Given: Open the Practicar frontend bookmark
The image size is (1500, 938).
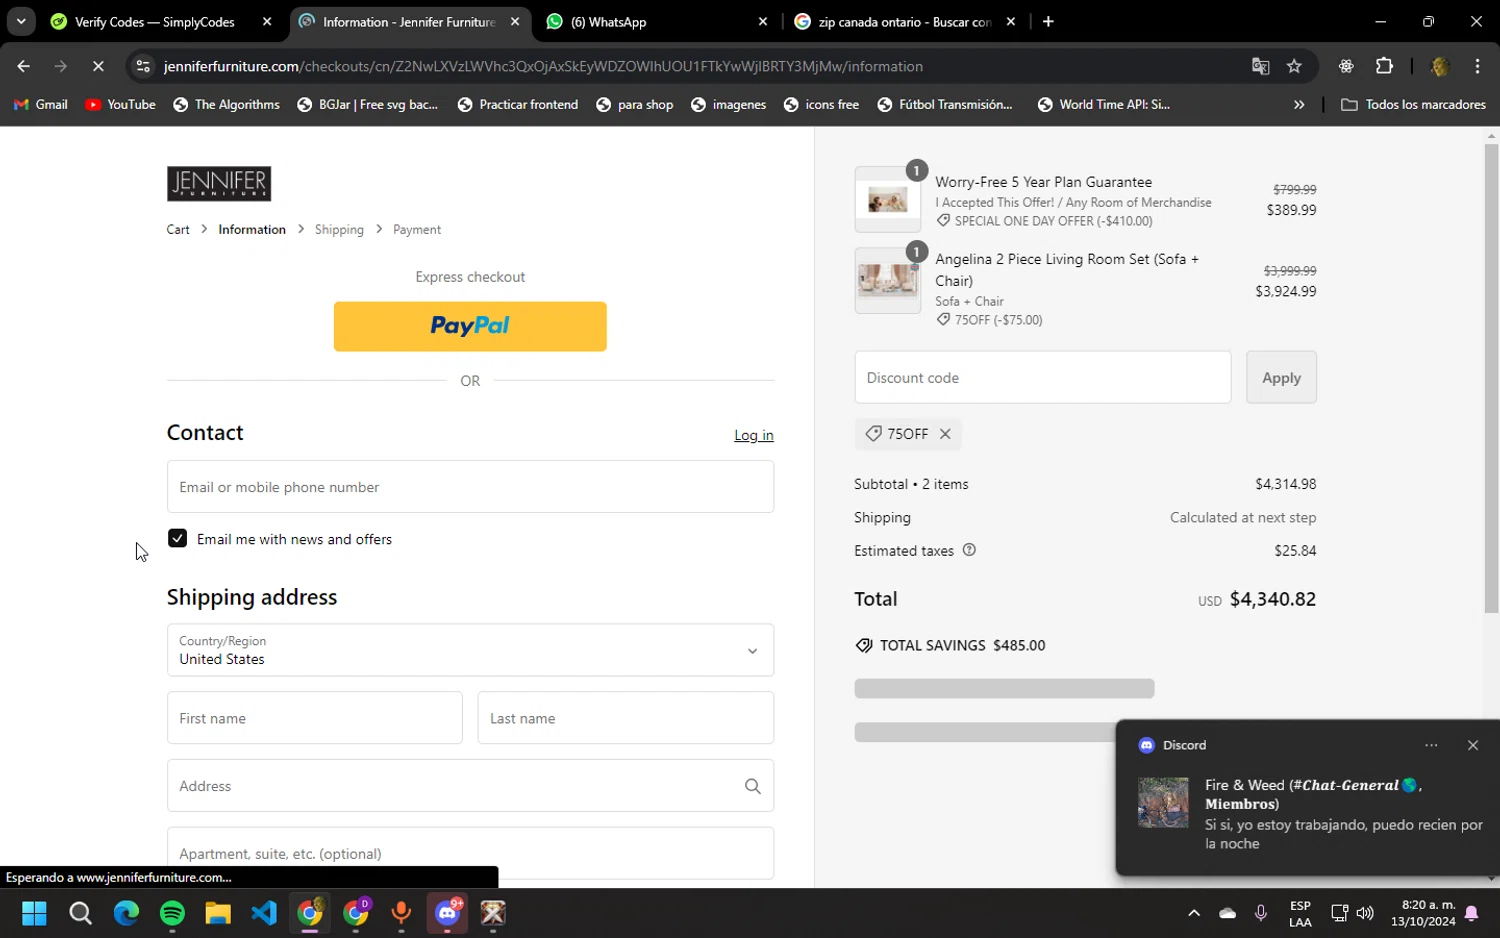Looking at the screenshot, I should click(x=518, y=104).
